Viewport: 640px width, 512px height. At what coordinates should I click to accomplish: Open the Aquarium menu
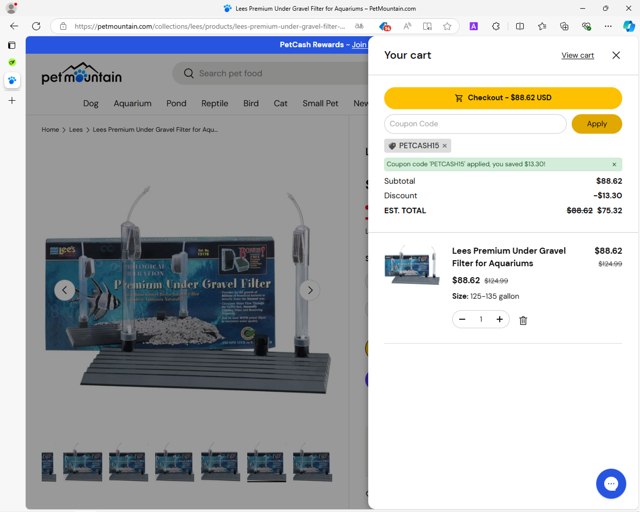(x=132, y=103)
